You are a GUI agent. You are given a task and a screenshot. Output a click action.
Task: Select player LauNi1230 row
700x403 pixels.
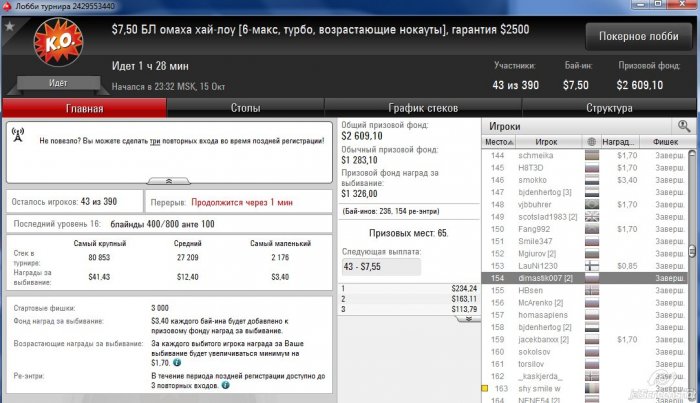pos(584,266)
